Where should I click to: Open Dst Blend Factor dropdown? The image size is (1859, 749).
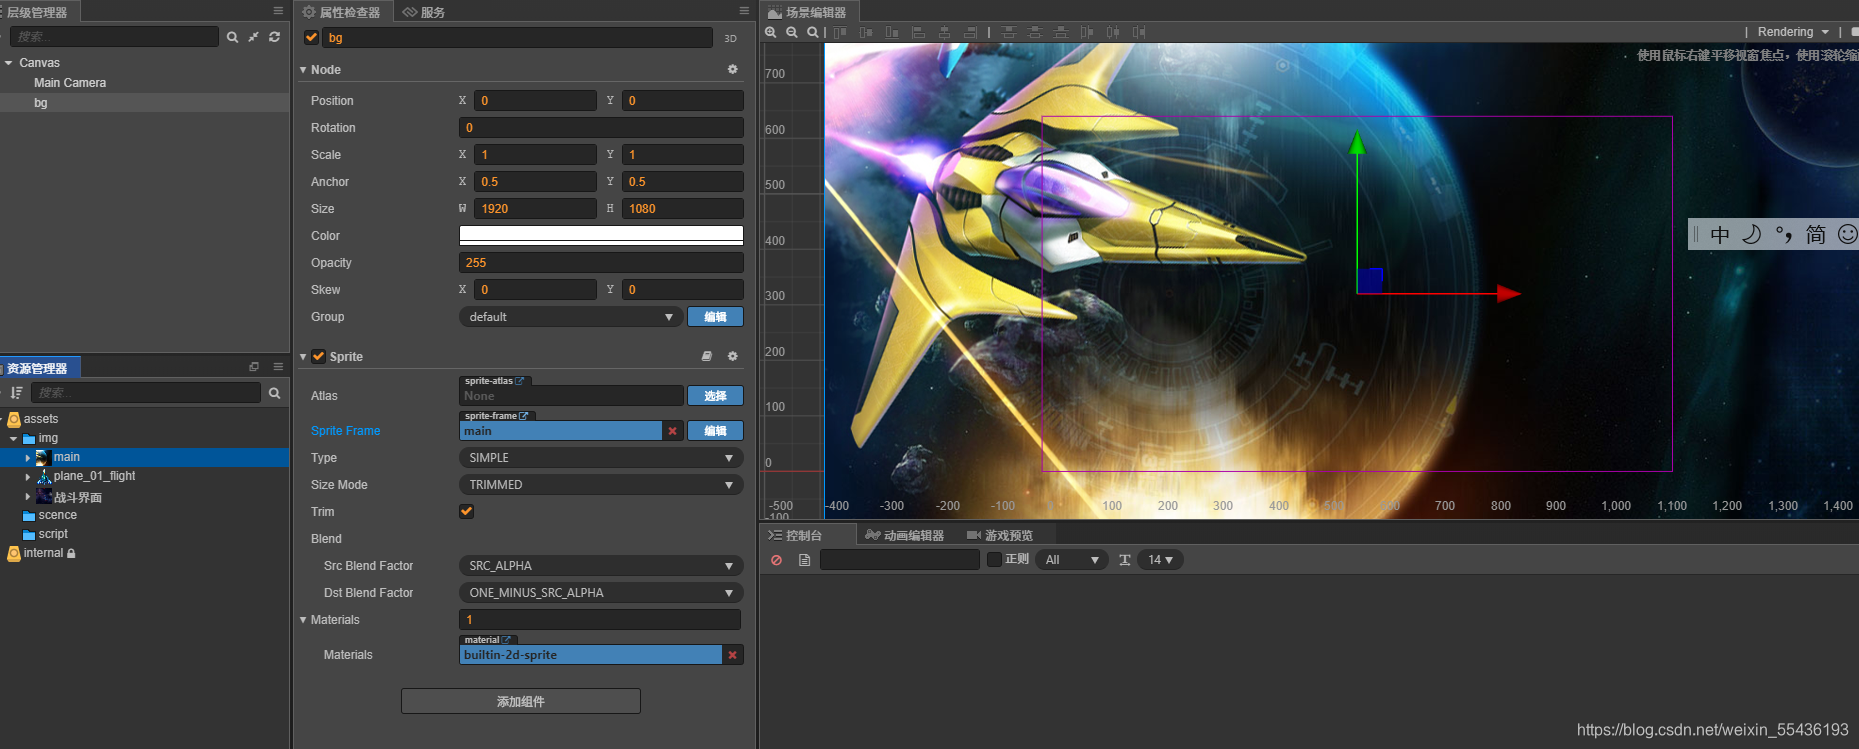pyautogui.click(x=601, y=593)
